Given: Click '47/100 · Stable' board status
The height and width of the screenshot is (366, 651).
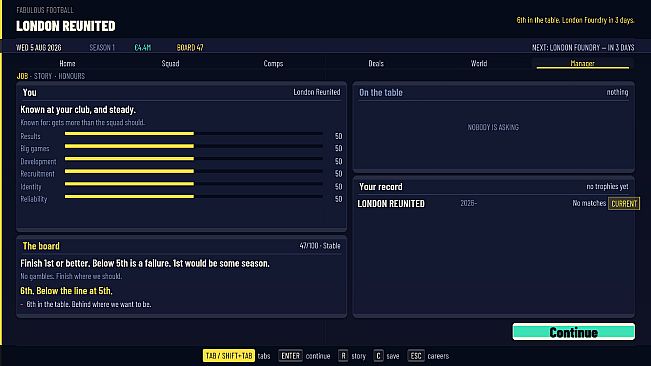Looking at the screenshot, I should 320,246.
